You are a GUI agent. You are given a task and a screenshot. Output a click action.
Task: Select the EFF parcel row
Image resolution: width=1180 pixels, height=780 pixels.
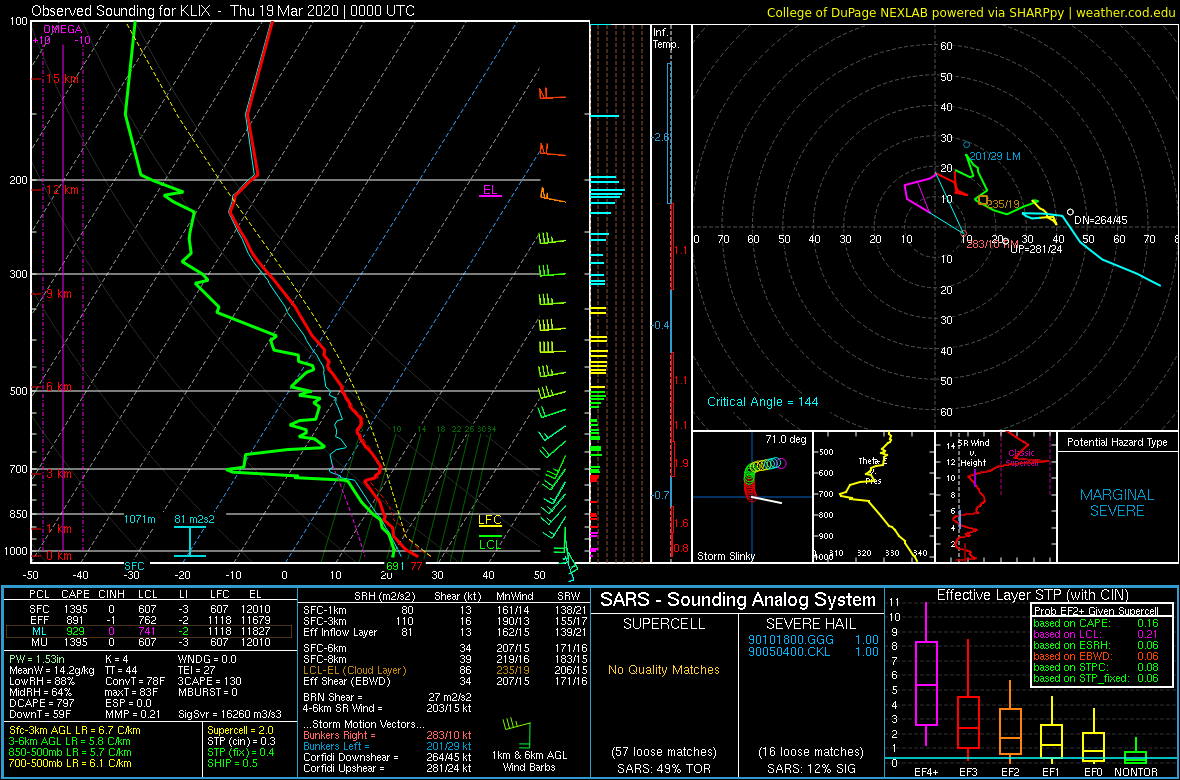point(149,622)
